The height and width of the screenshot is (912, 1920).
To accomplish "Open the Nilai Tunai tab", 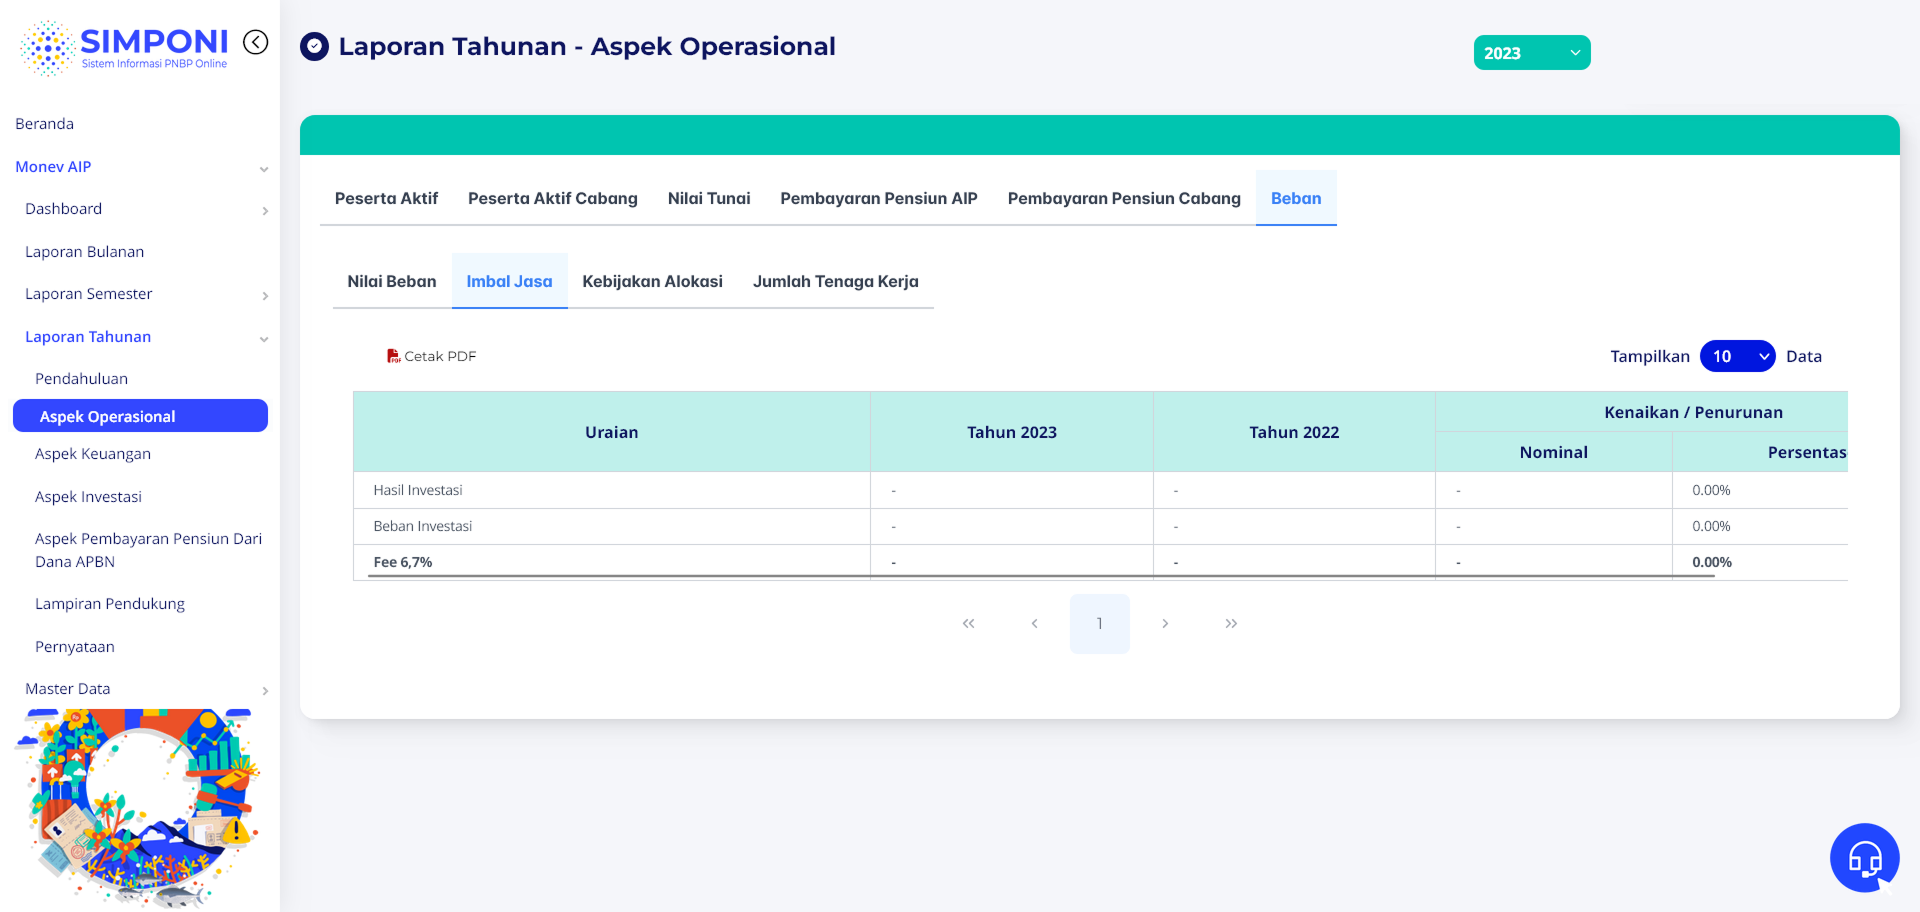I will 709,198.
